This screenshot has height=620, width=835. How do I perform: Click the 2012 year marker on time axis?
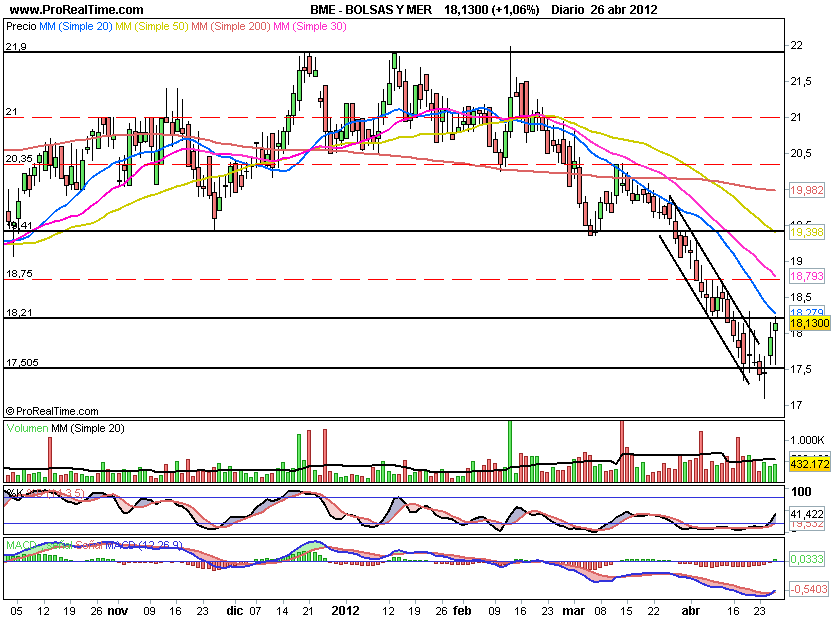coord(346,607)
